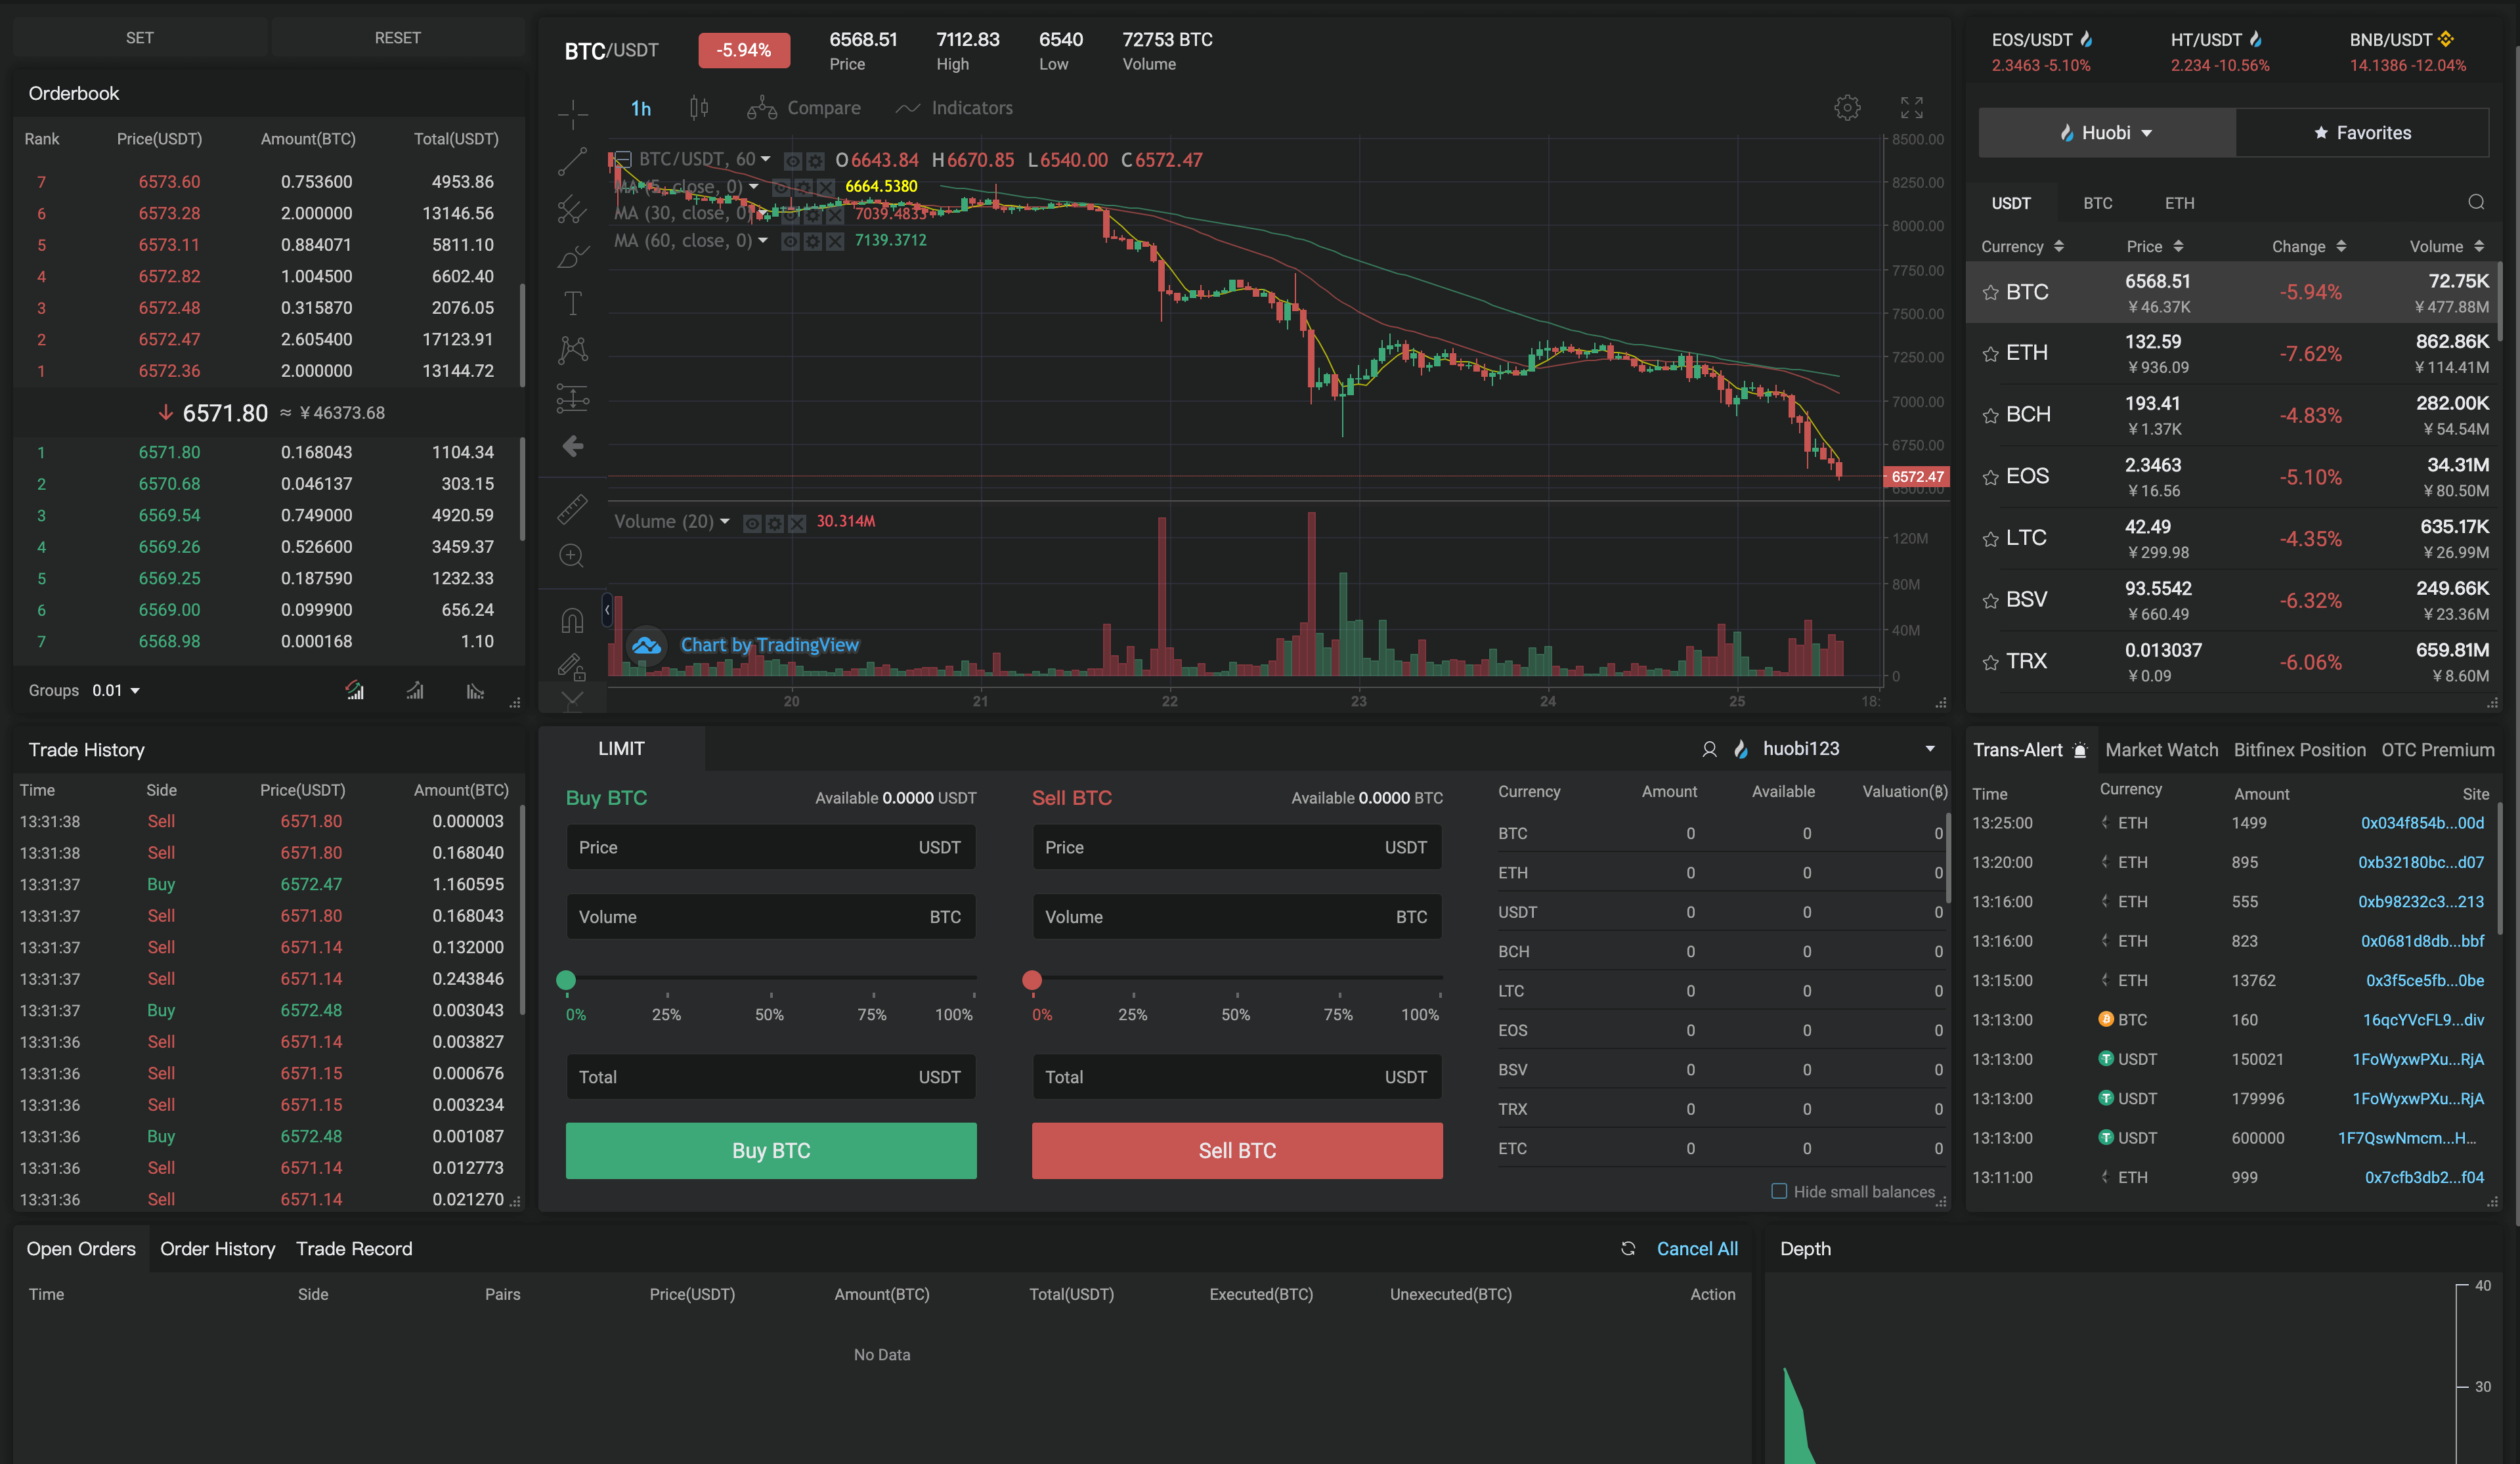Open candlestick chart style selector
The width and height of the screenshot is (2520, 1464).
pyautogui.click(x=699, y=108)
